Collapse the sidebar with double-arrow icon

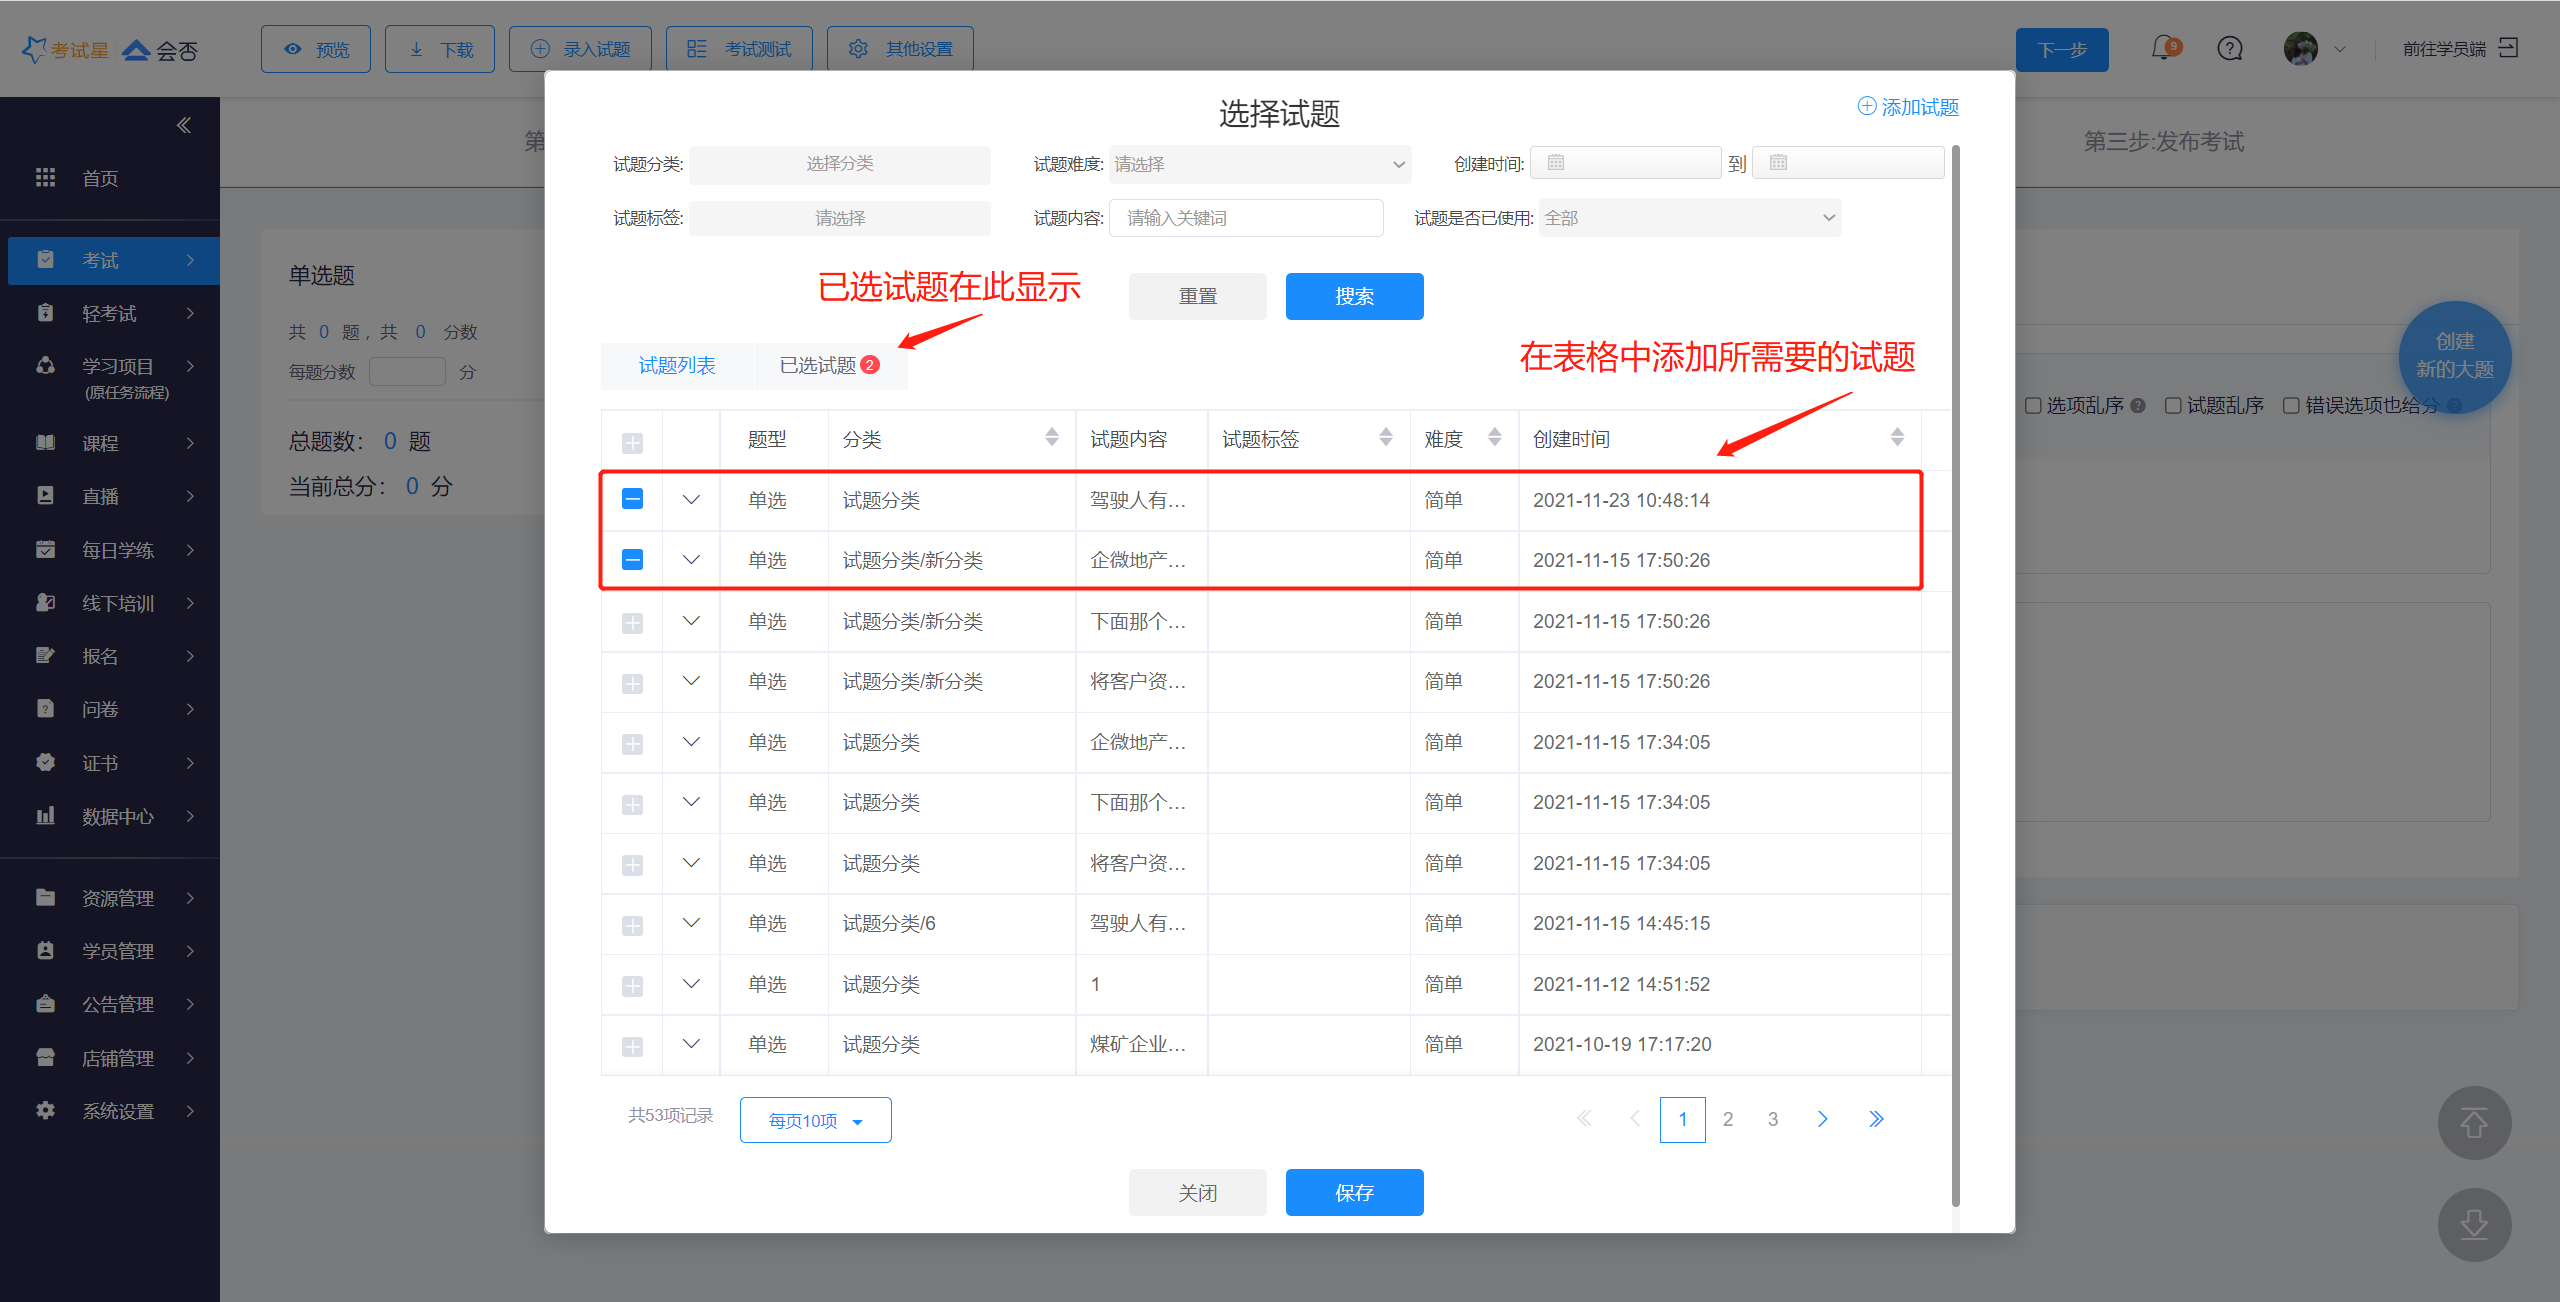pos(183,125)
